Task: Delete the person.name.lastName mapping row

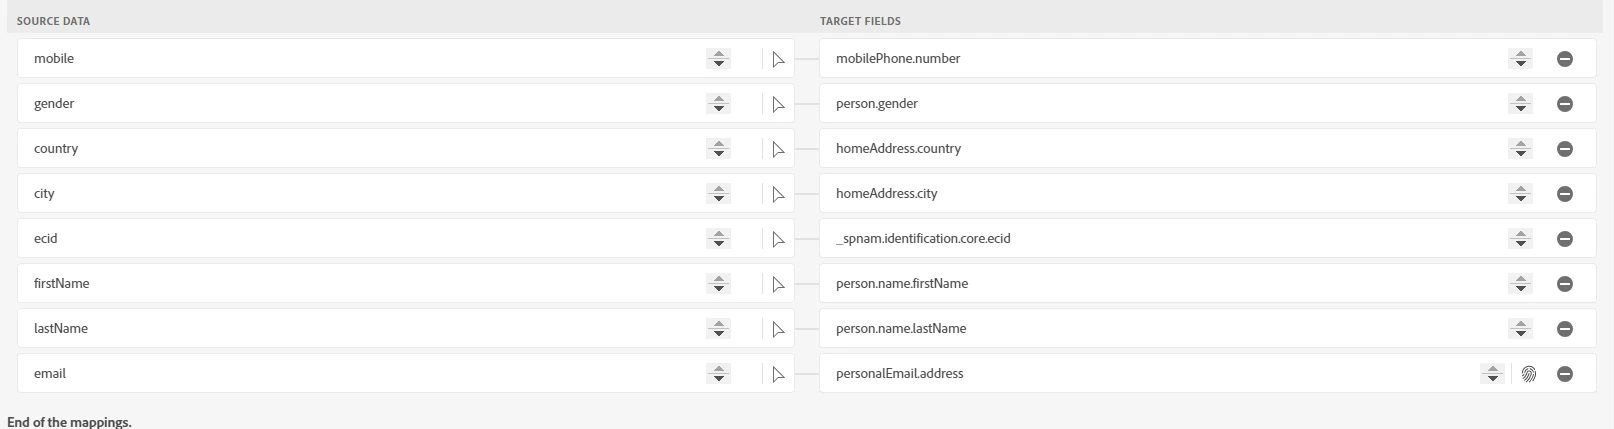Action: click(x=1565, y=329)
